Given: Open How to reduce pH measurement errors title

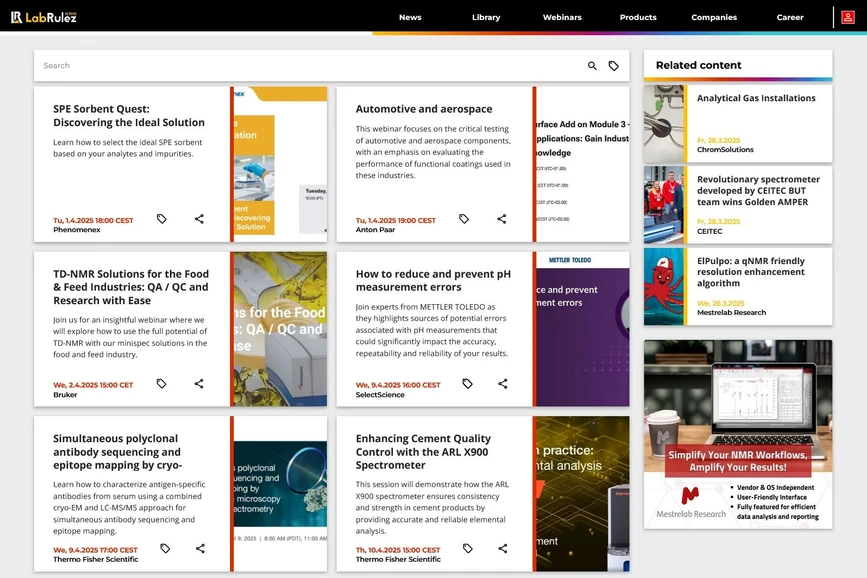Looking at the screenshot, I should (433, 280).
